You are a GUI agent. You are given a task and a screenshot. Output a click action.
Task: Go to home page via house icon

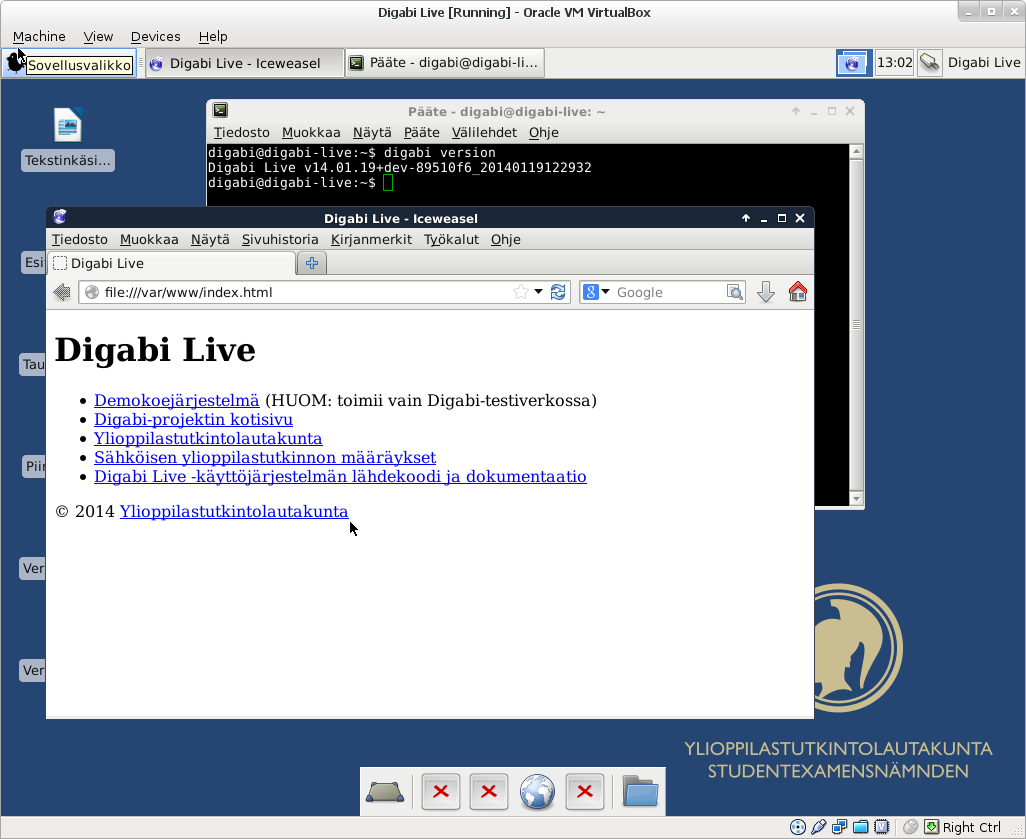click(x=798, y=291)
